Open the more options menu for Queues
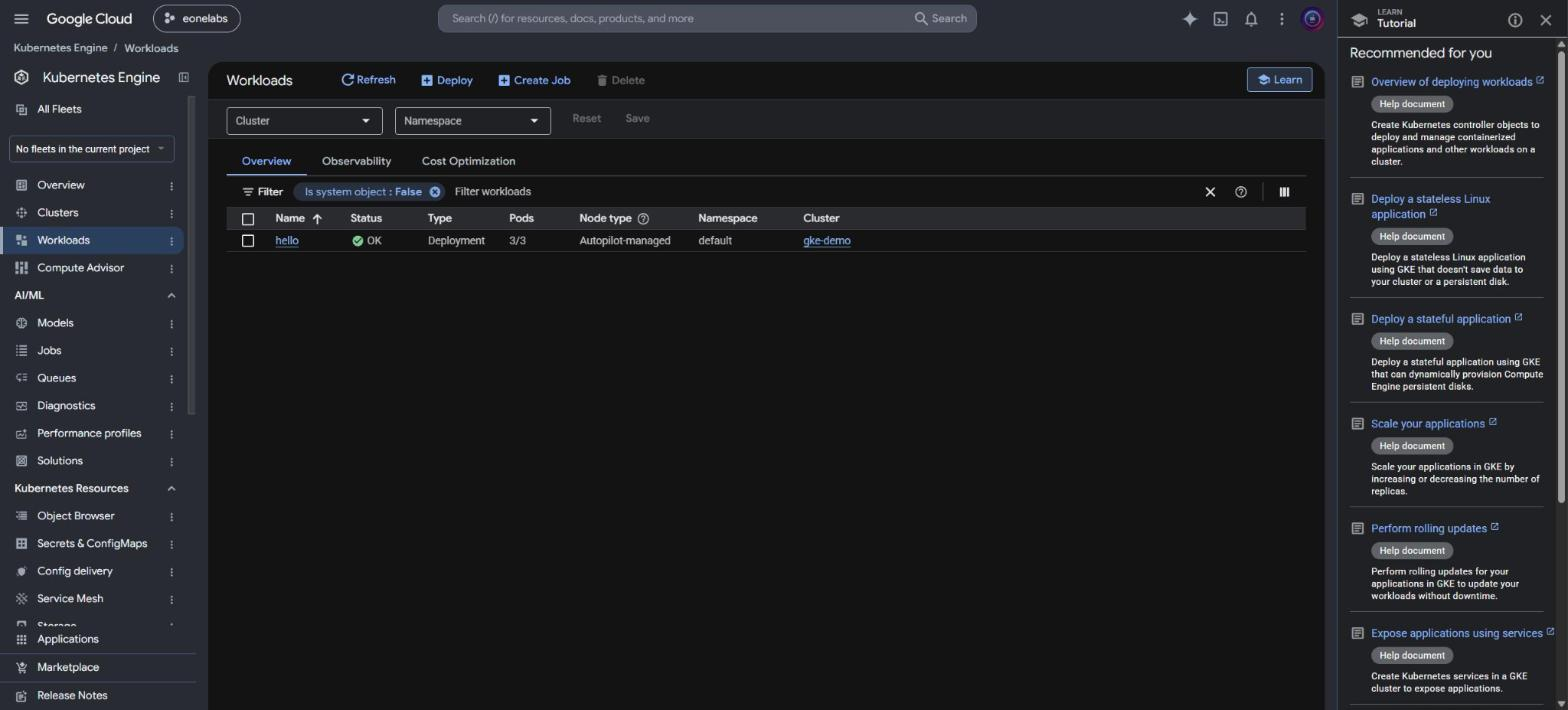The image size is (1568, 710). tap(171, 379)
